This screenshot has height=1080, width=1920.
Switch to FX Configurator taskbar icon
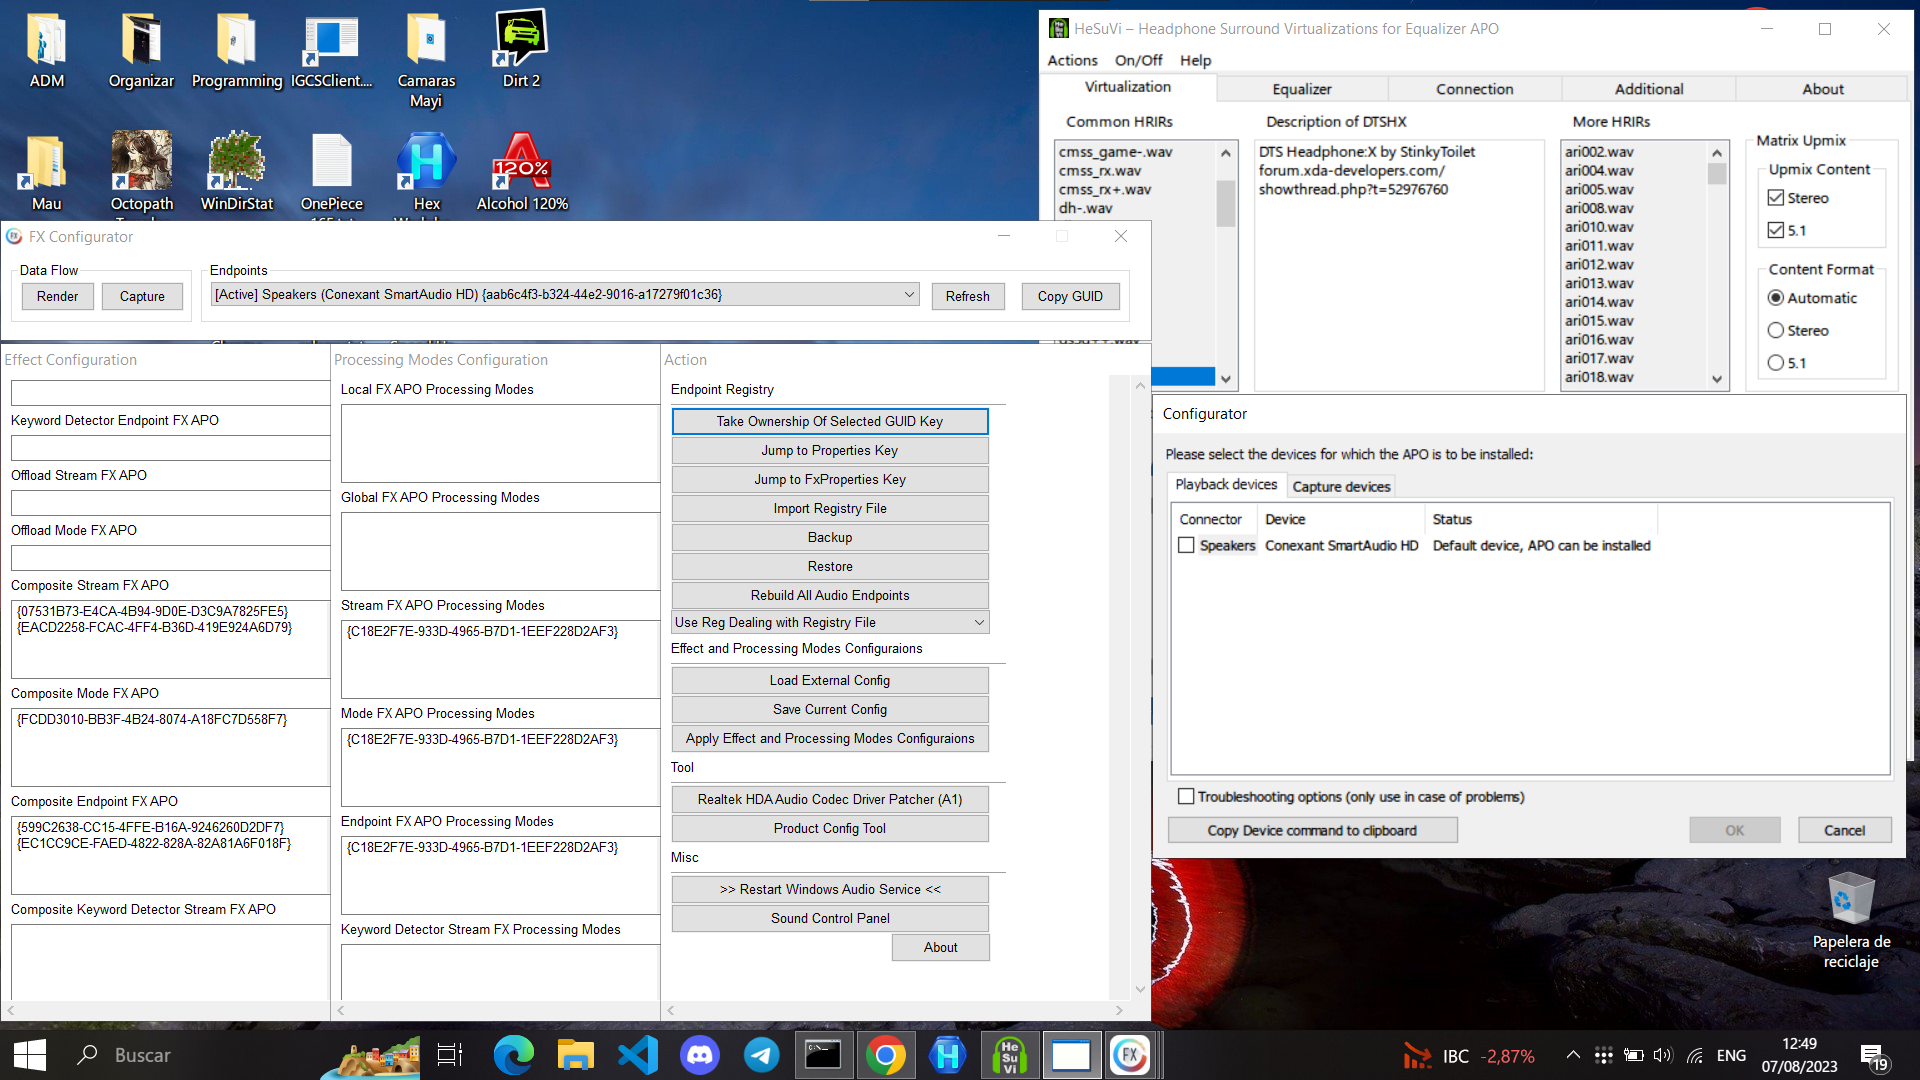(x=1130, y=1055)
